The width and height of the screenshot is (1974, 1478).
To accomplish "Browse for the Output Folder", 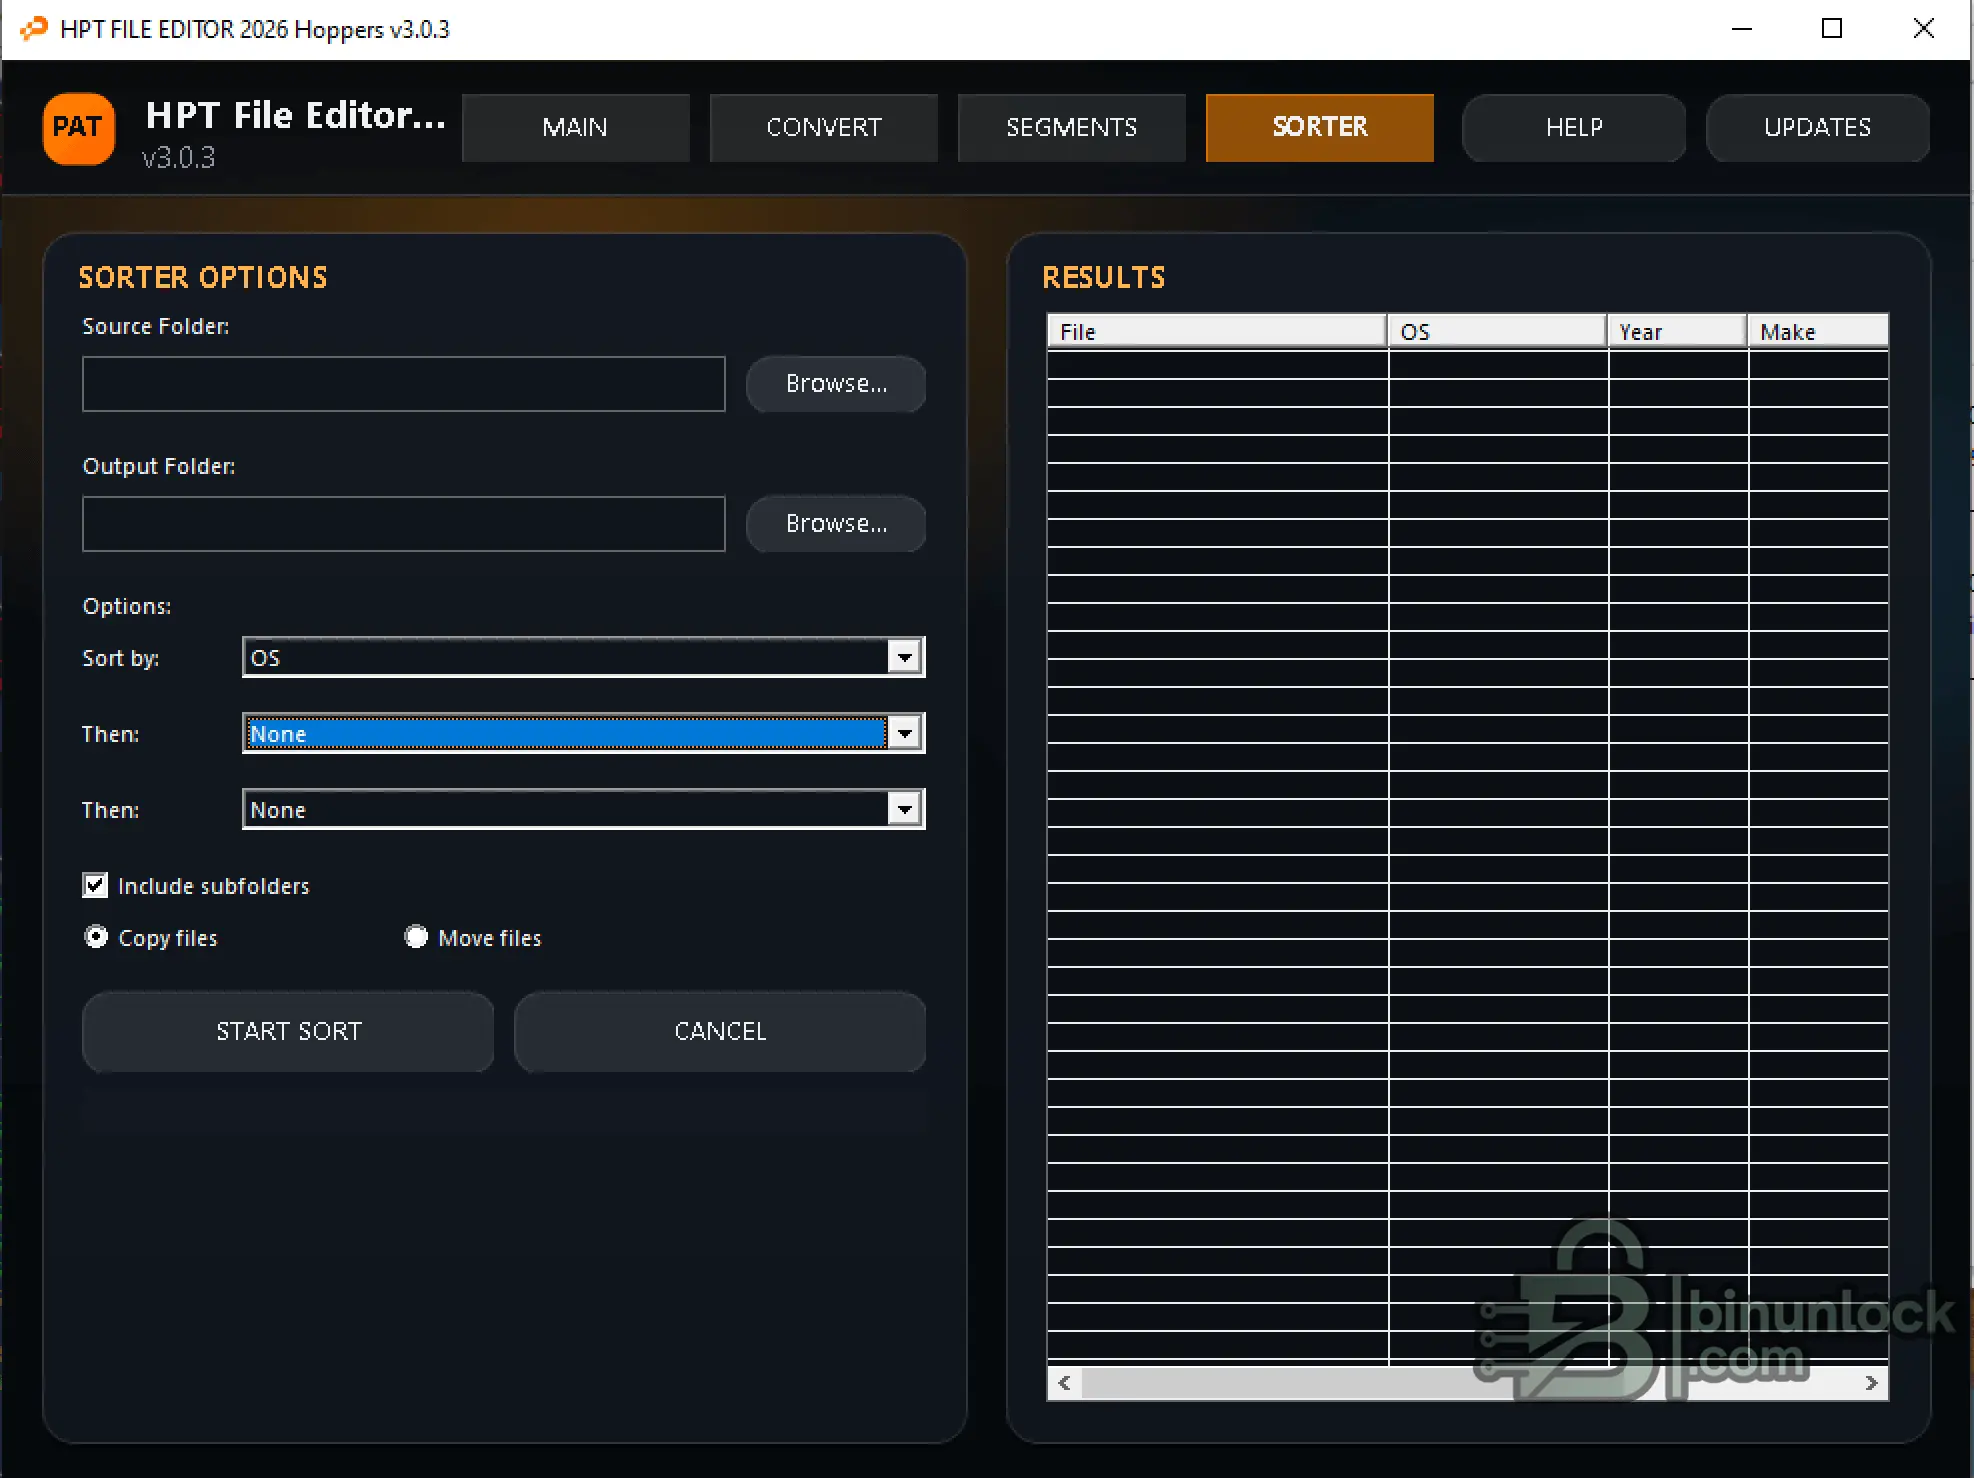I will (836, 524).
